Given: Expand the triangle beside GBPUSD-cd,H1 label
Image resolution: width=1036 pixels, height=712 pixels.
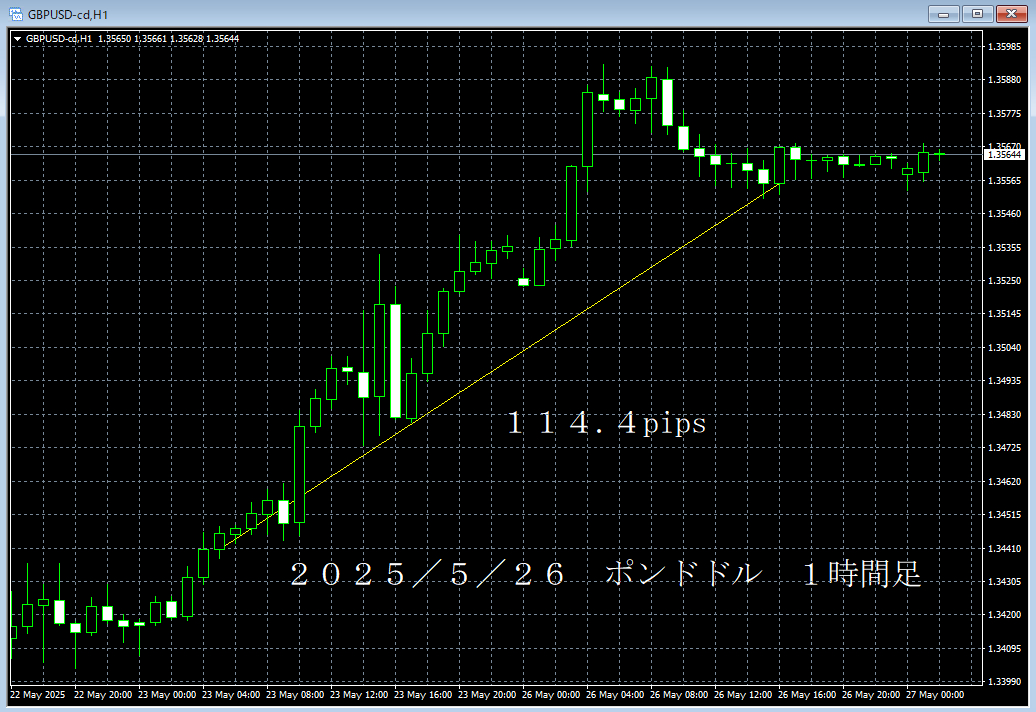Looking at the screenshot, I should pyautogui.click(x=17, y=39).
